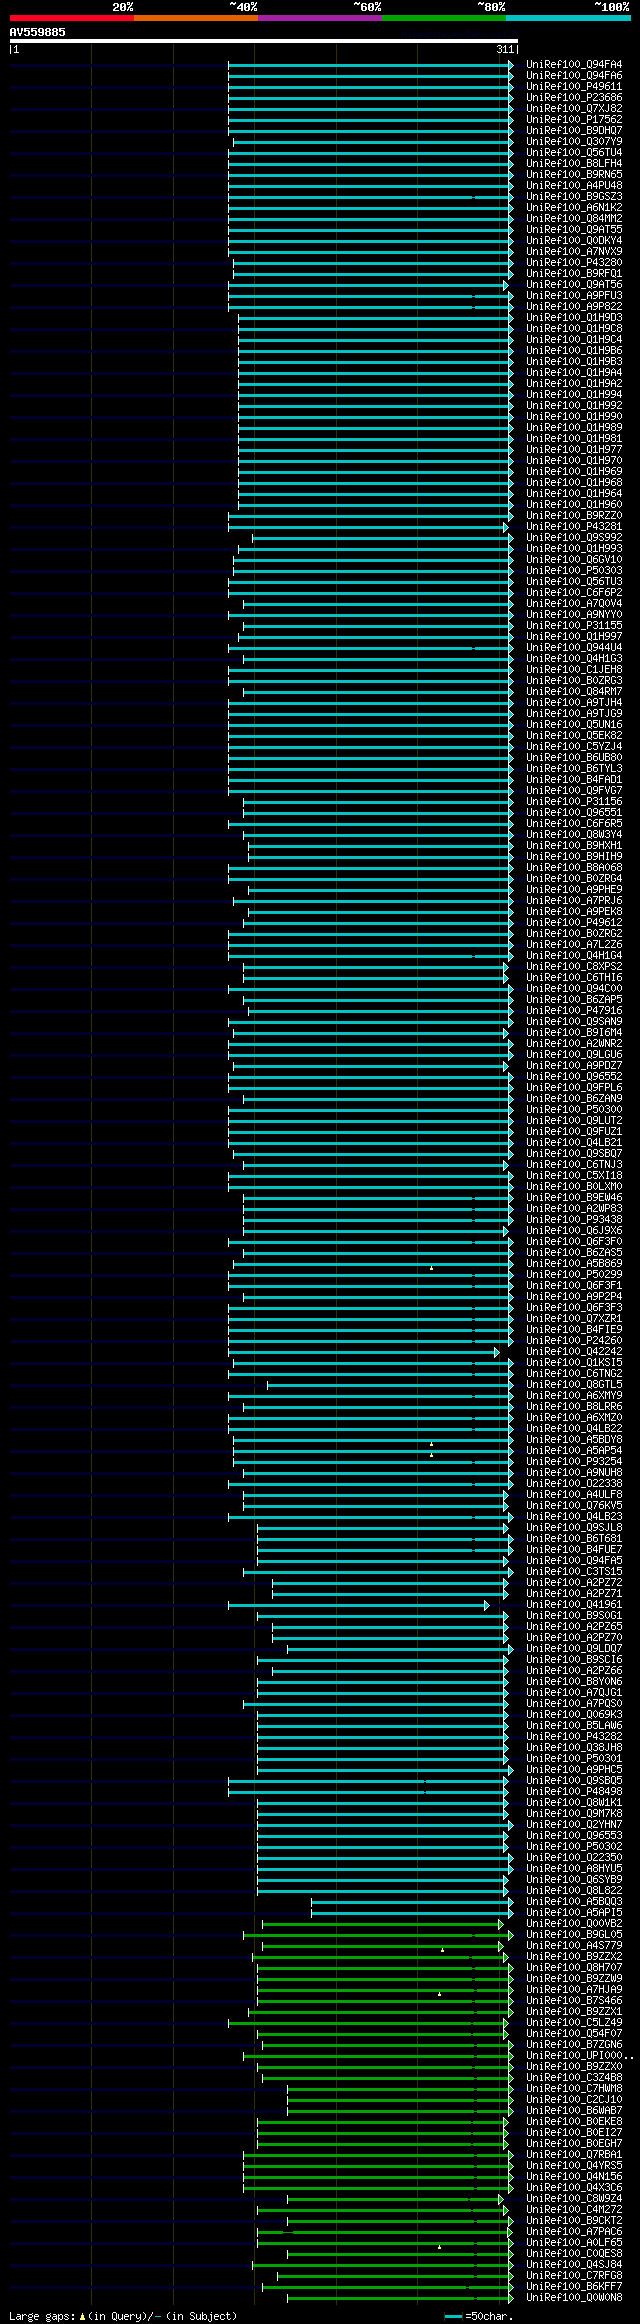
Task: Select the UniRef100_Q76KV5 label
Action: (574, 1506)
